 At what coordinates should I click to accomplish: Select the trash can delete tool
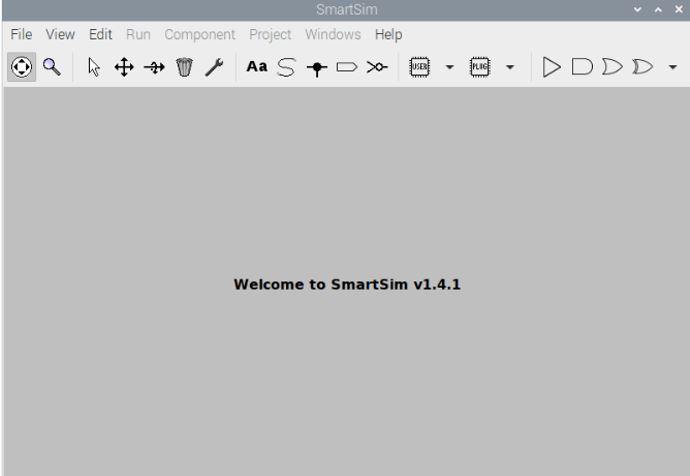(x=184, y=67)
